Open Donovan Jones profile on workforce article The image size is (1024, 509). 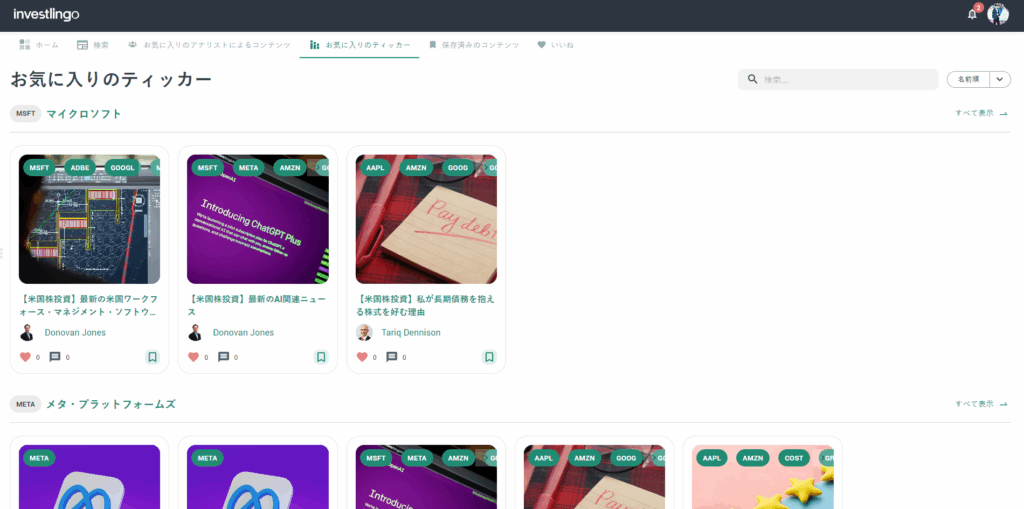75,333
